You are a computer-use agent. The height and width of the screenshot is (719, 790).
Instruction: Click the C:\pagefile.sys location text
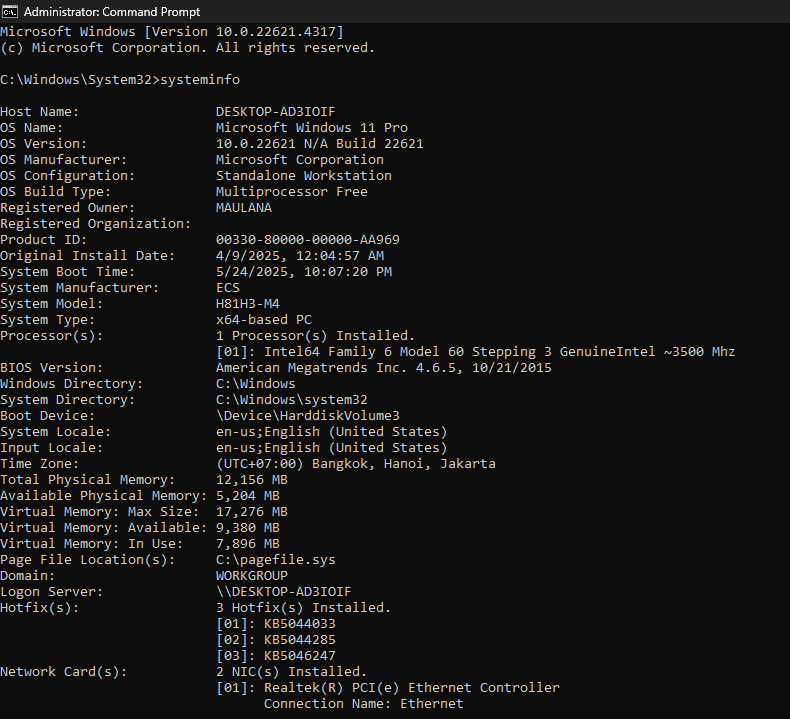pos(276,560)
